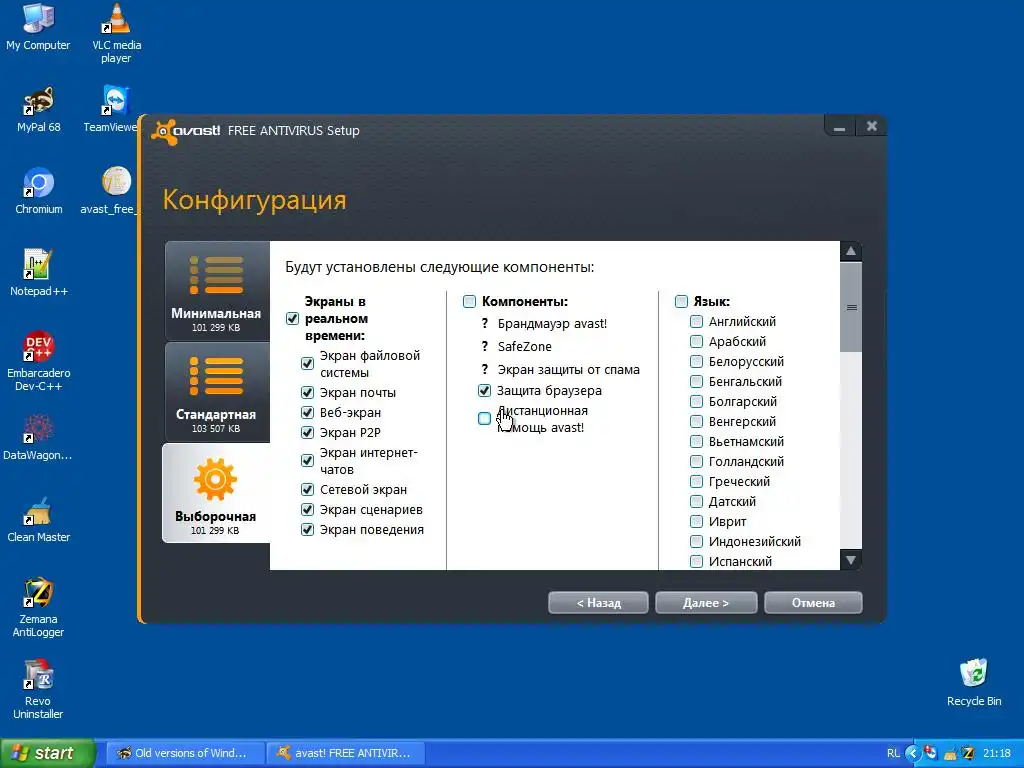Uncheck Экран сценариев
This screenshot has width=1024, height=768.
click(x=308, y=509)
